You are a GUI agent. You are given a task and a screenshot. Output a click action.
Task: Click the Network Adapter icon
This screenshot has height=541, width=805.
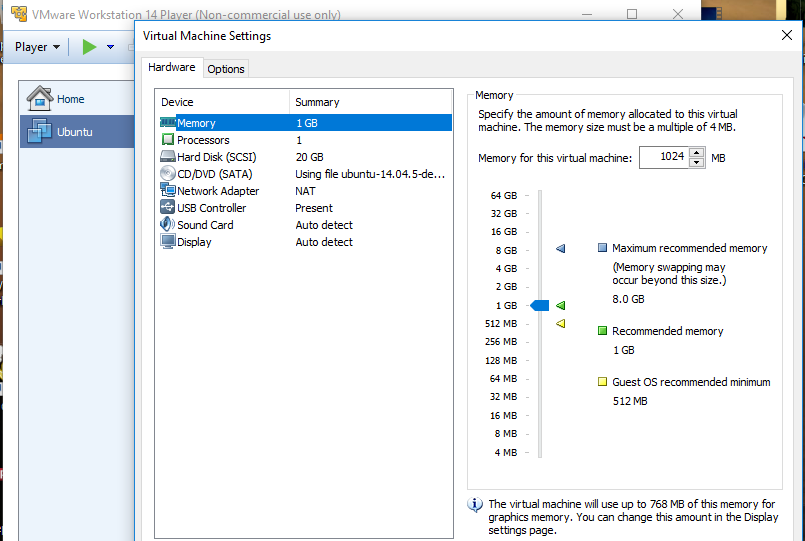[x=168, y=190]
